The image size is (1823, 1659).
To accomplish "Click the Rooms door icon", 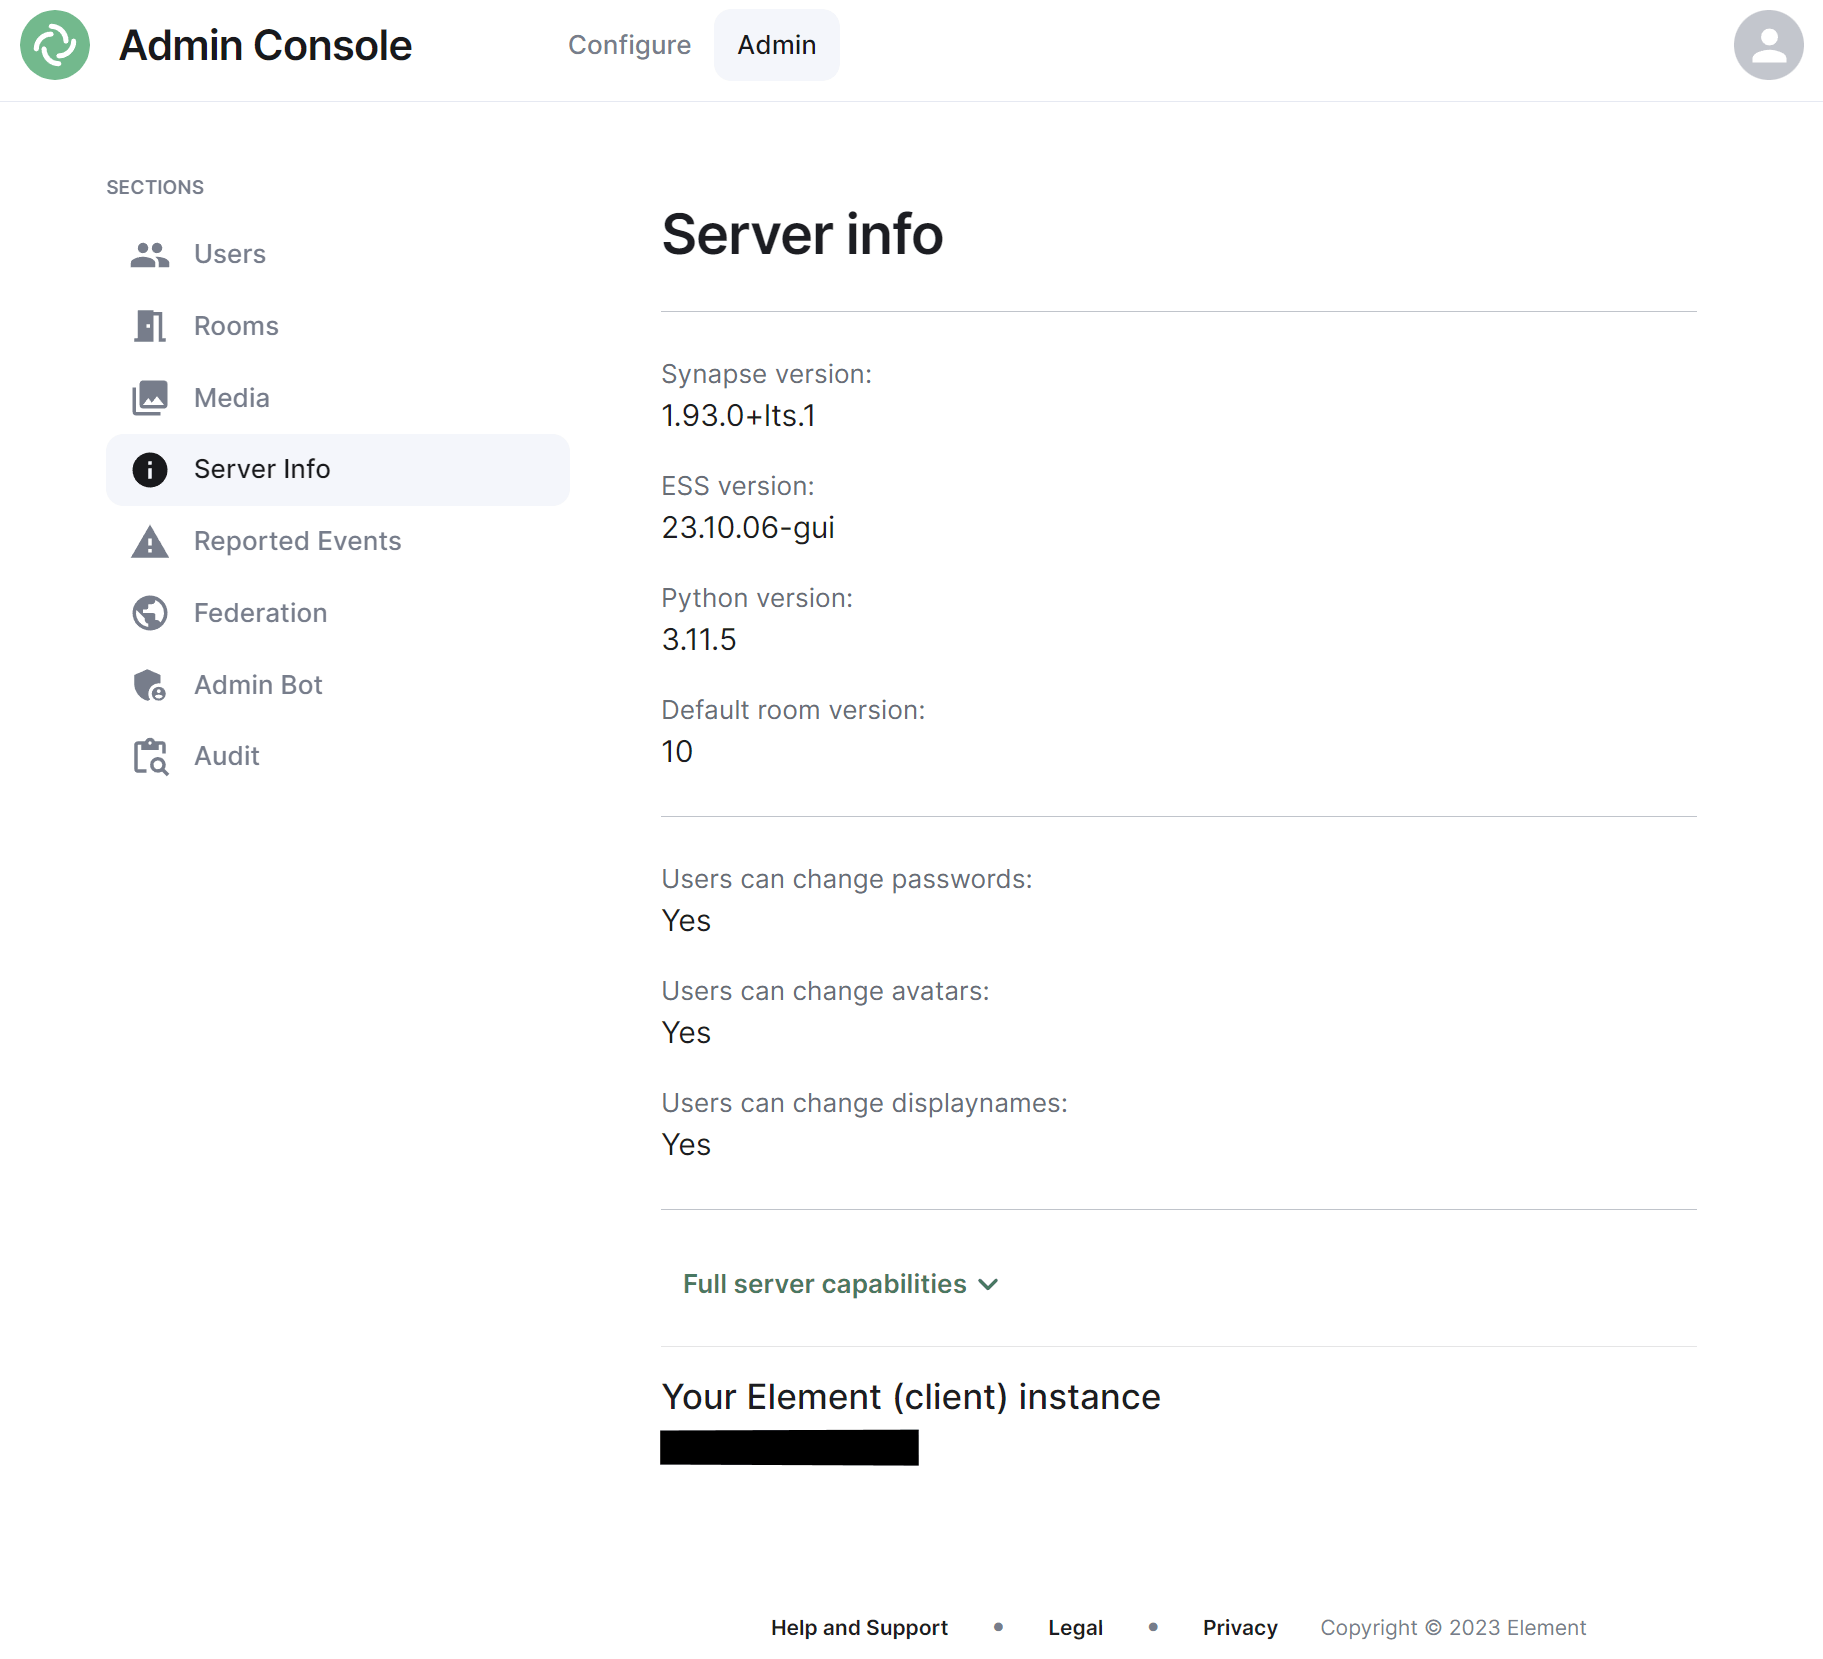I will 150,326.
